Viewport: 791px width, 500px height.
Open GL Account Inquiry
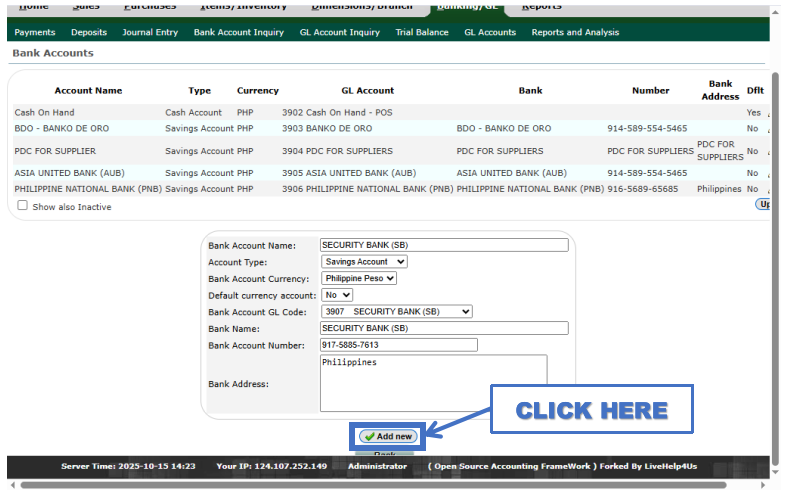pyautogui.click(x=340, y=32)
